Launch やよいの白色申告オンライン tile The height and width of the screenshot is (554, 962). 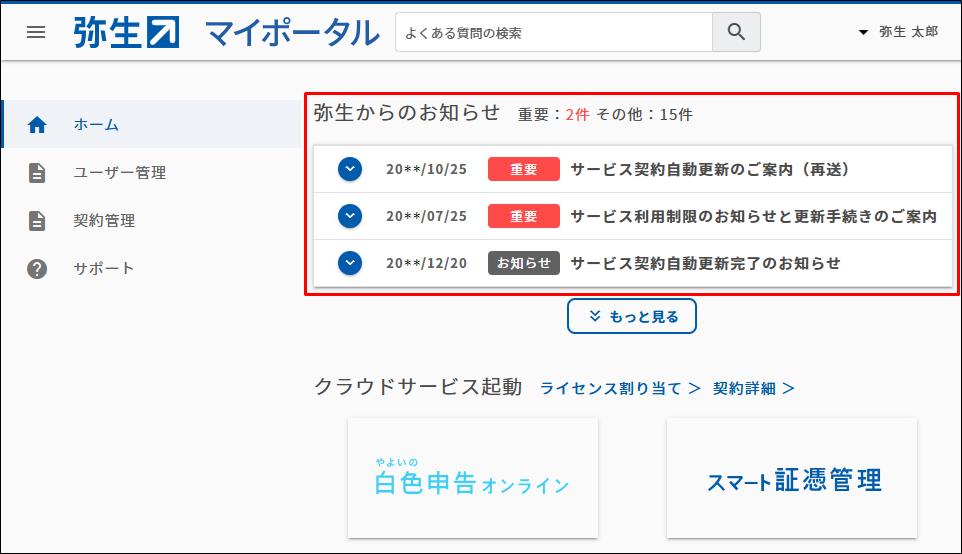pos(473,478)
